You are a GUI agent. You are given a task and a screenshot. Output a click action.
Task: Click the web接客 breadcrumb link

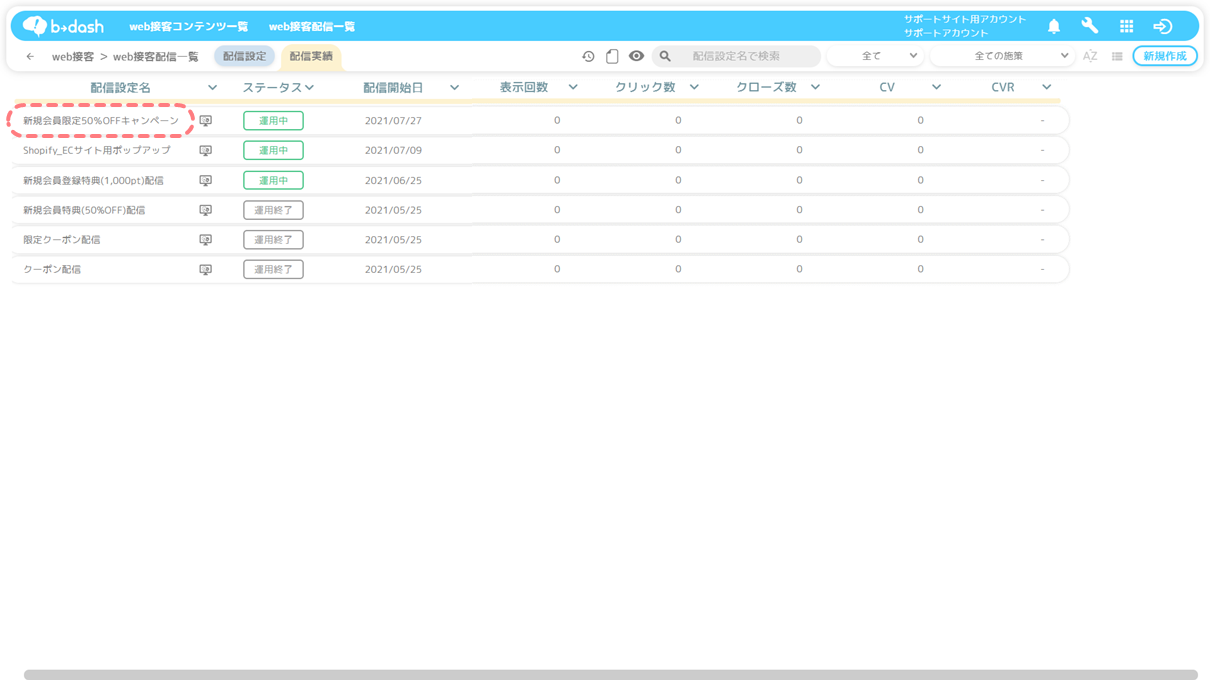73,57
